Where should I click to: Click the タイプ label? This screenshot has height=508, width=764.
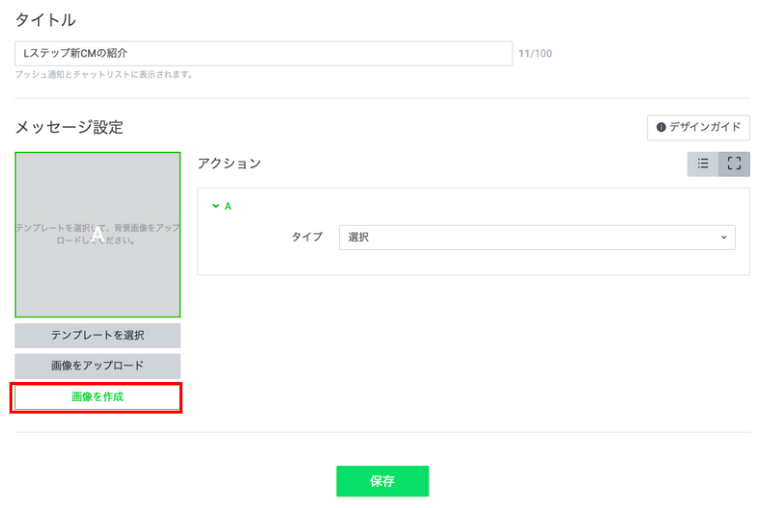click(307, 237)
